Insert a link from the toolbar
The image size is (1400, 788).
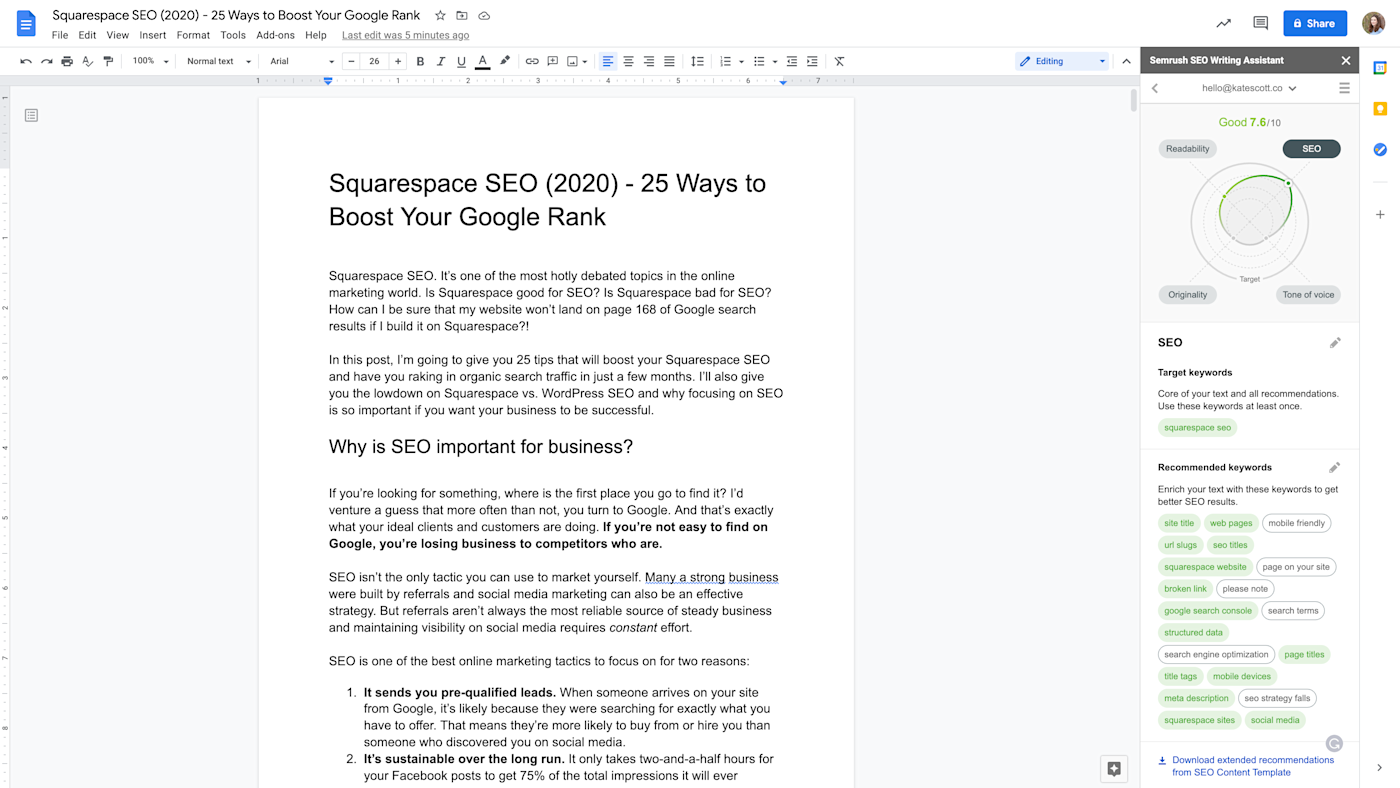click(532, 61)
